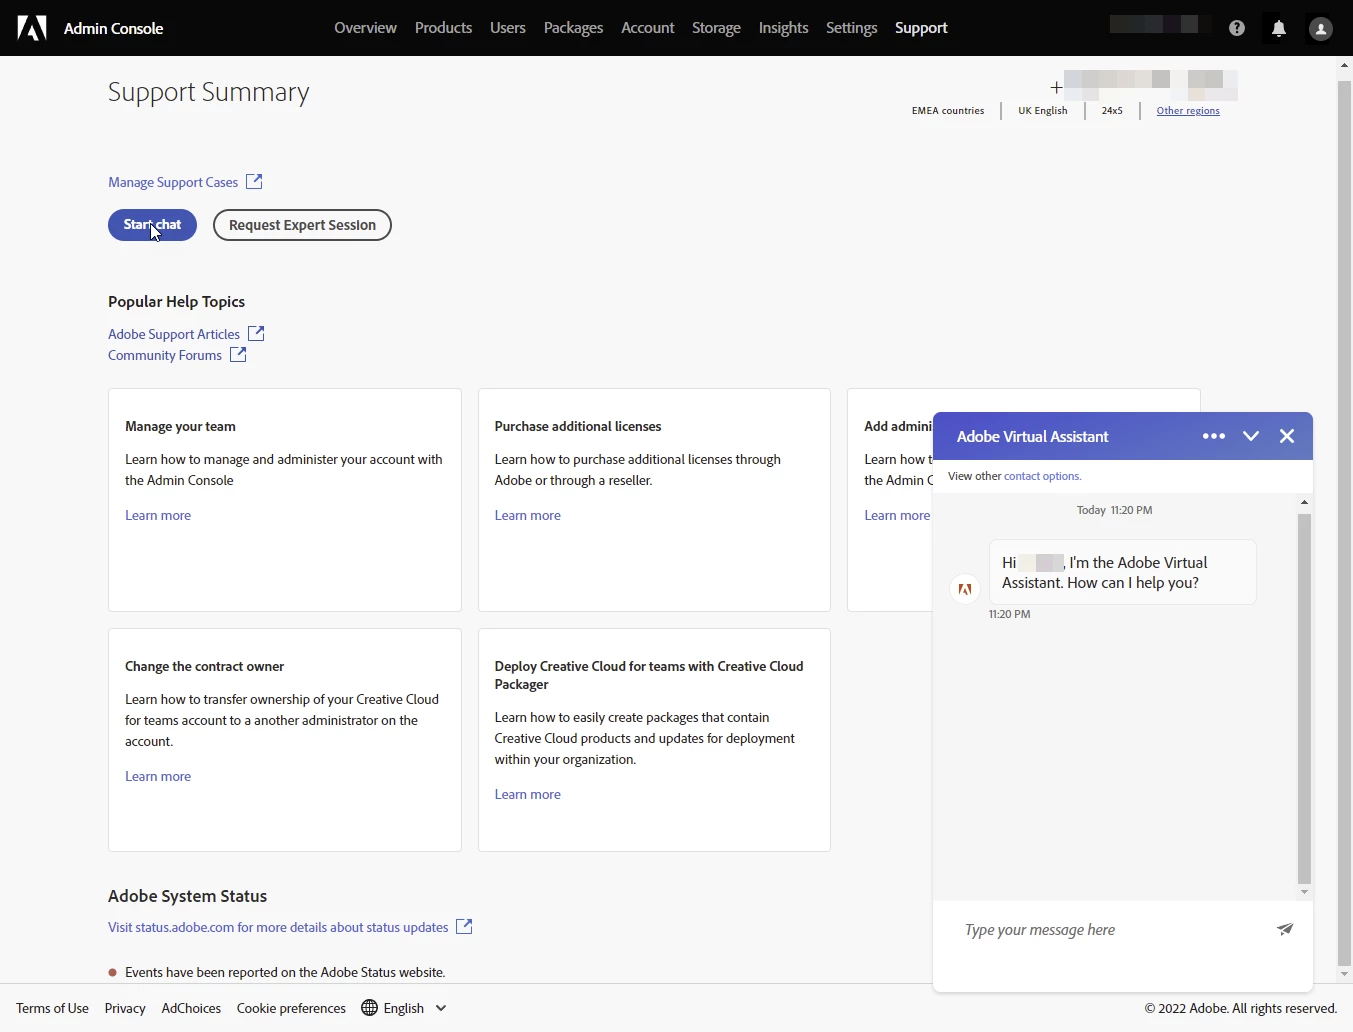Viewport: 1353px width, 1032px height.
Task: Minimize the Adobe Virtual Assistant chat
Action: 1251,436
